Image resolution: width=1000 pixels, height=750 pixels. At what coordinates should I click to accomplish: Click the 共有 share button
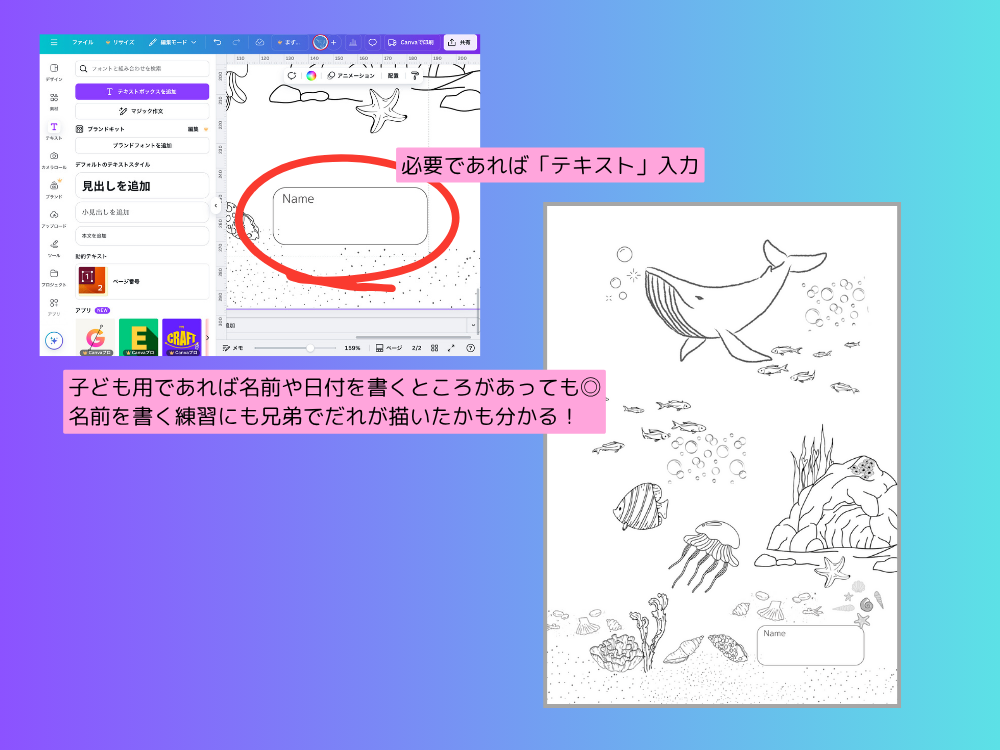460,43
